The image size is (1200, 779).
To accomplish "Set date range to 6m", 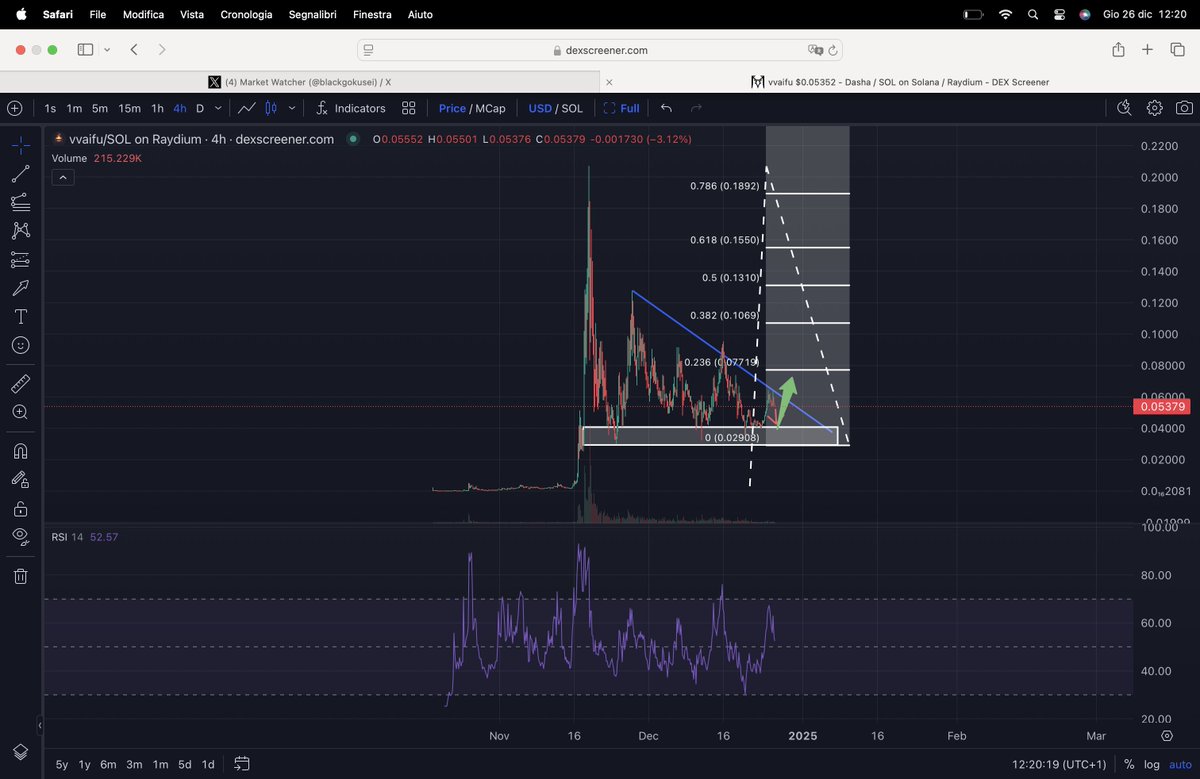I will [x=108, y=764].
